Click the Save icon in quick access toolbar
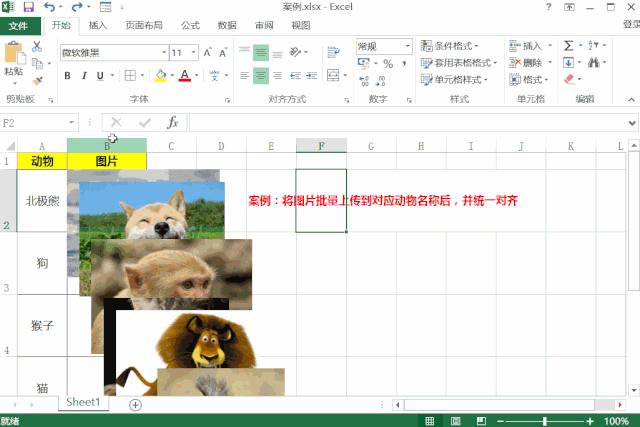The height and width of the screenshot is (427, 640). coord(28,7)
